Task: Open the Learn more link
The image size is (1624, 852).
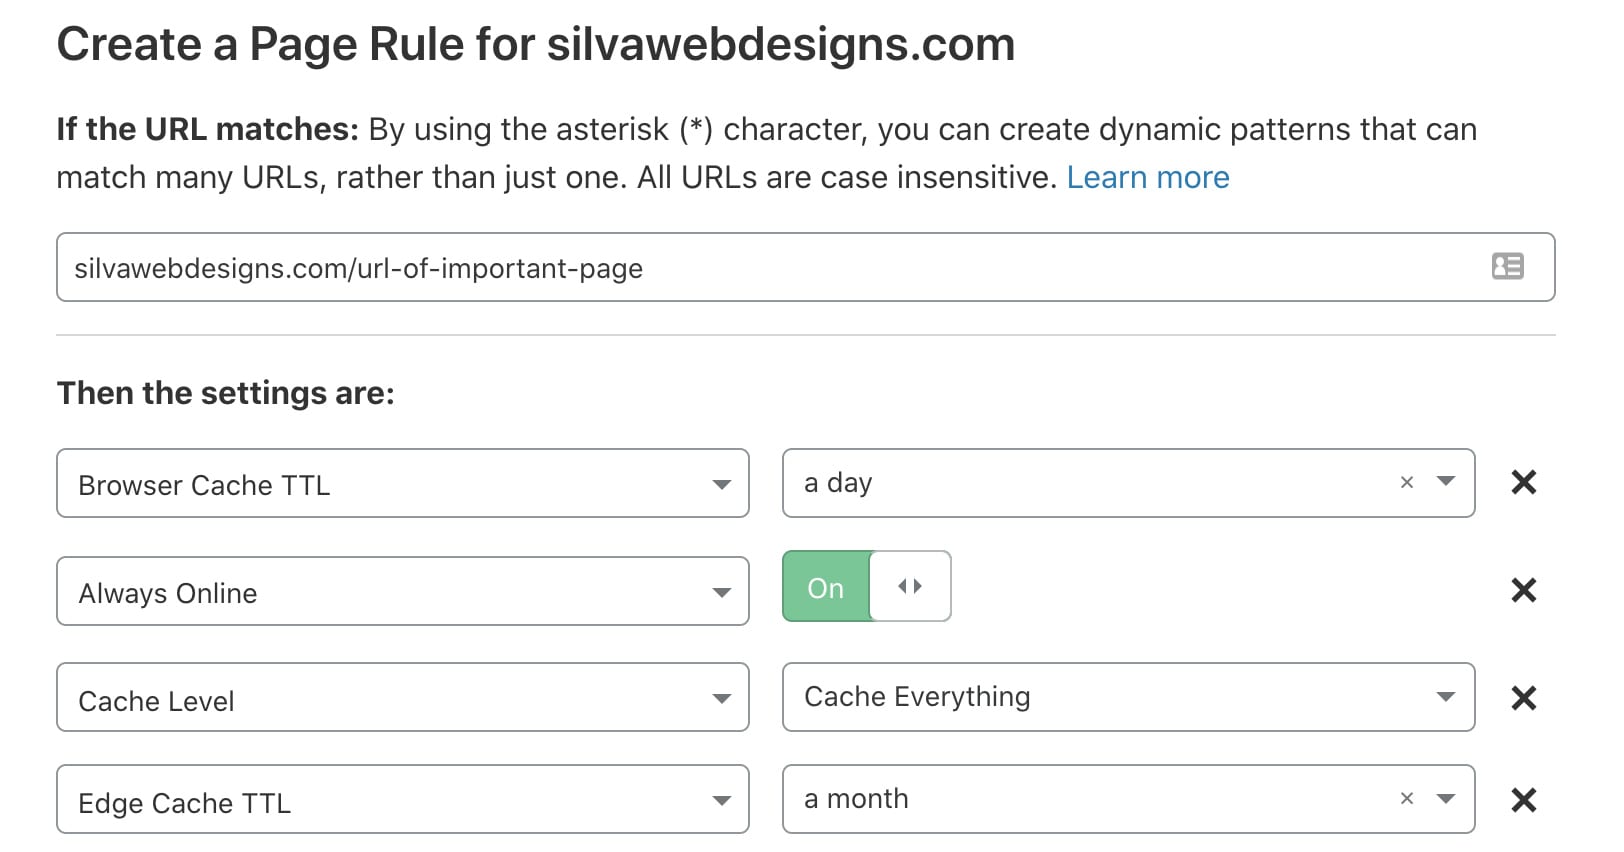Action: [1148, 178]
